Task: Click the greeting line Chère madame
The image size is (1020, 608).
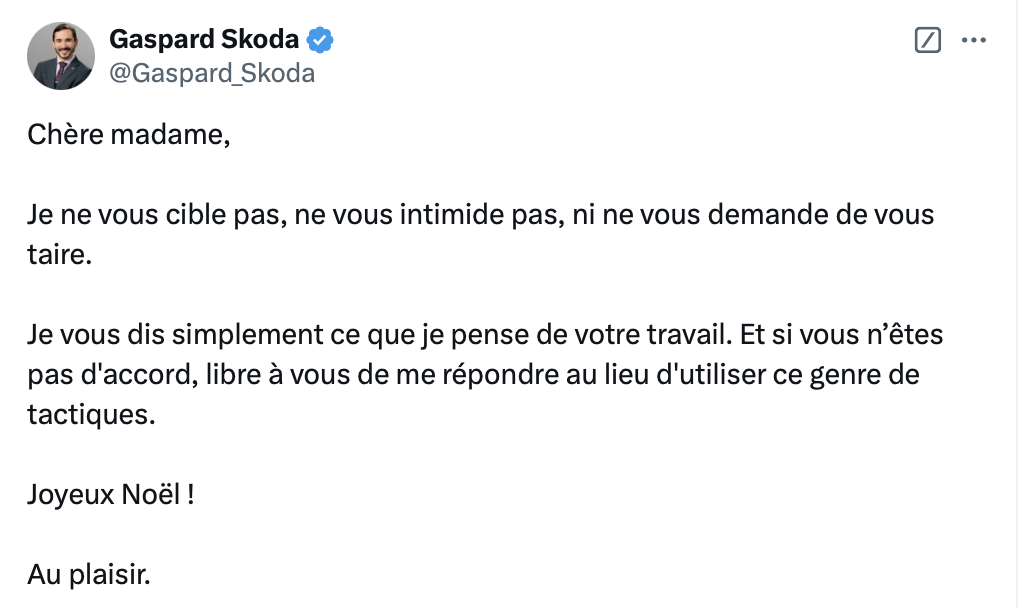Action: (x=129, y=135)
